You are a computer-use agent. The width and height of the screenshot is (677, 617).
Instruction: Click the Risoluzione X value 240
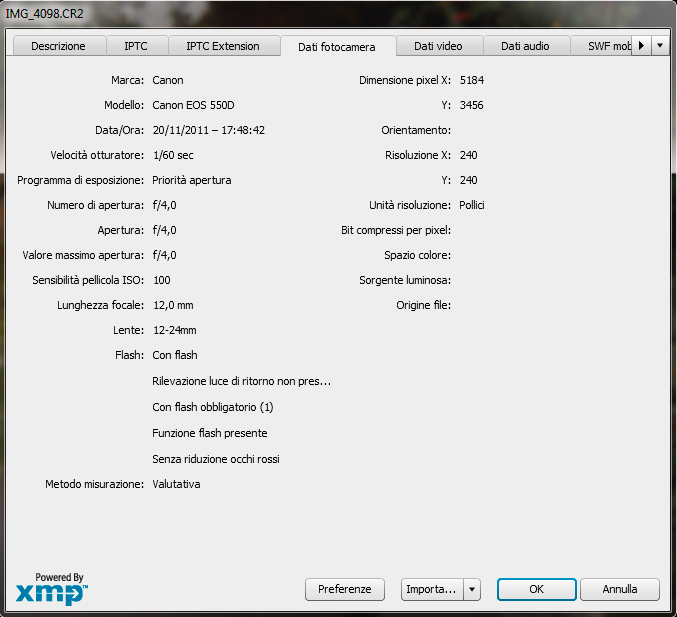[468, 155]
